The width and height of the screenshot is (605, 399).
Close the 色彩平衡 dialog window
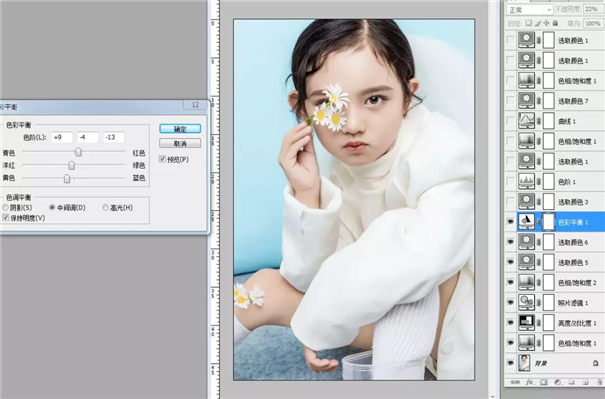196,105
